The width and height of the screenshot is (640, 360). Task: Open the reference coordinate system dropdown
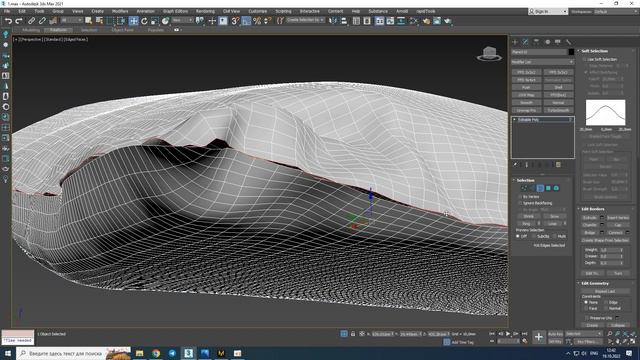pos(182,20)
